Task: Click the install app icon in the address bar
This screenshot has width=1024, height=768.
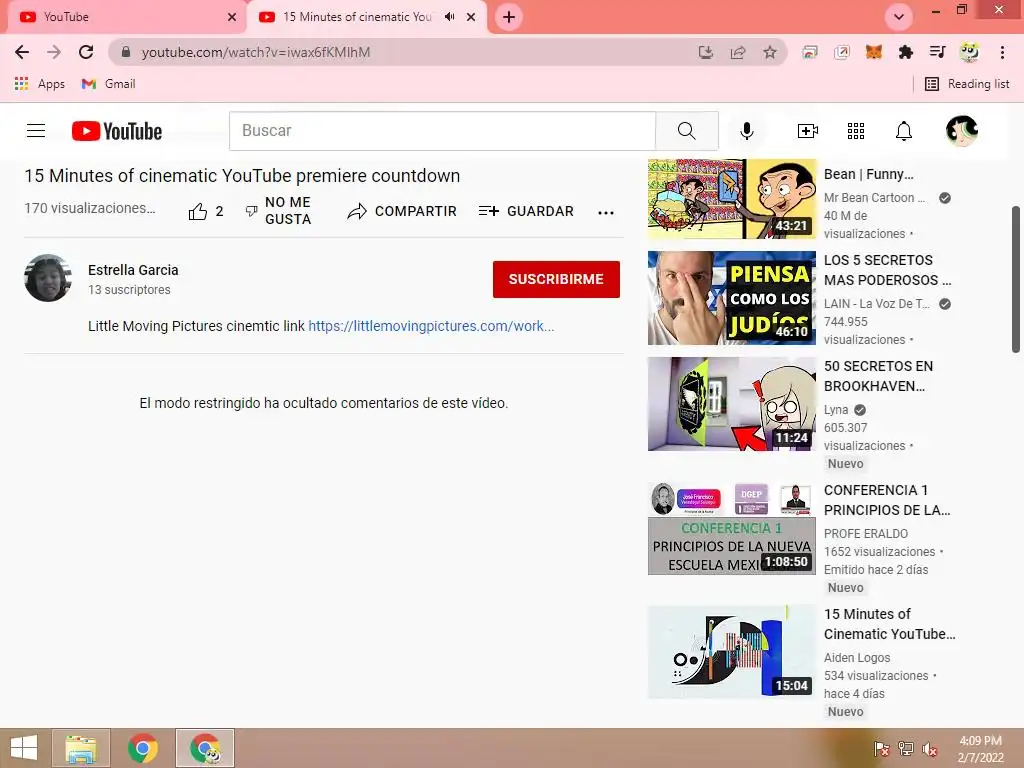Action: coord(705,52)
